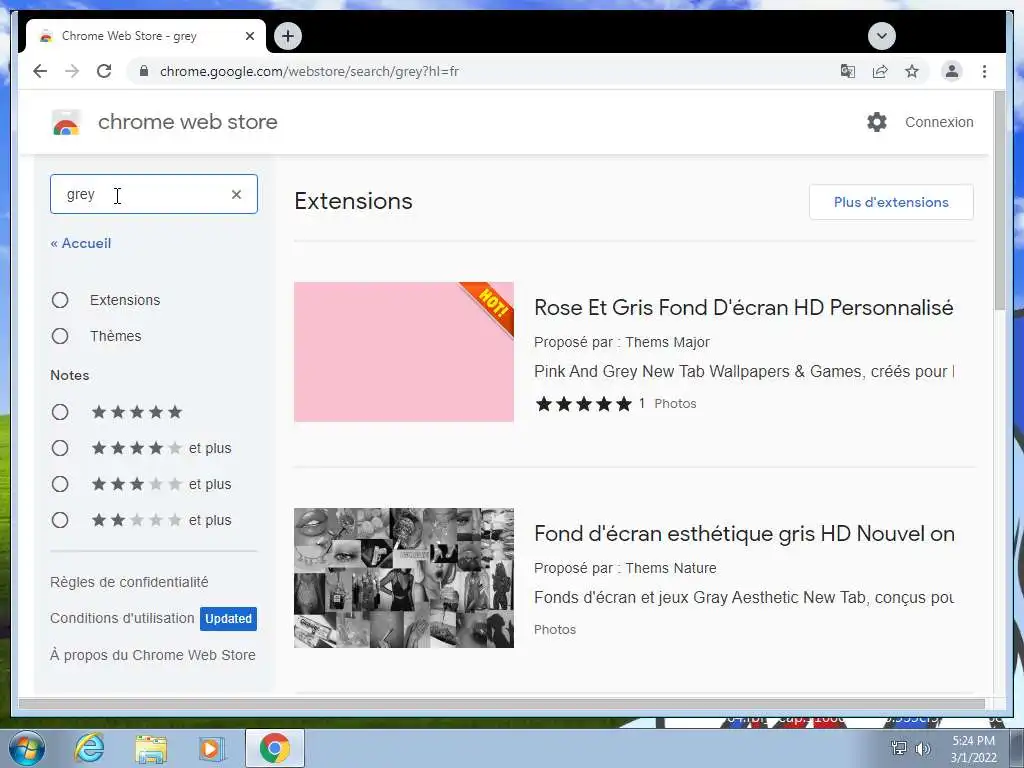Click the Chrome Web Store logo icon
This screenshot has height=768, width=1024.
tap(65, 122)
